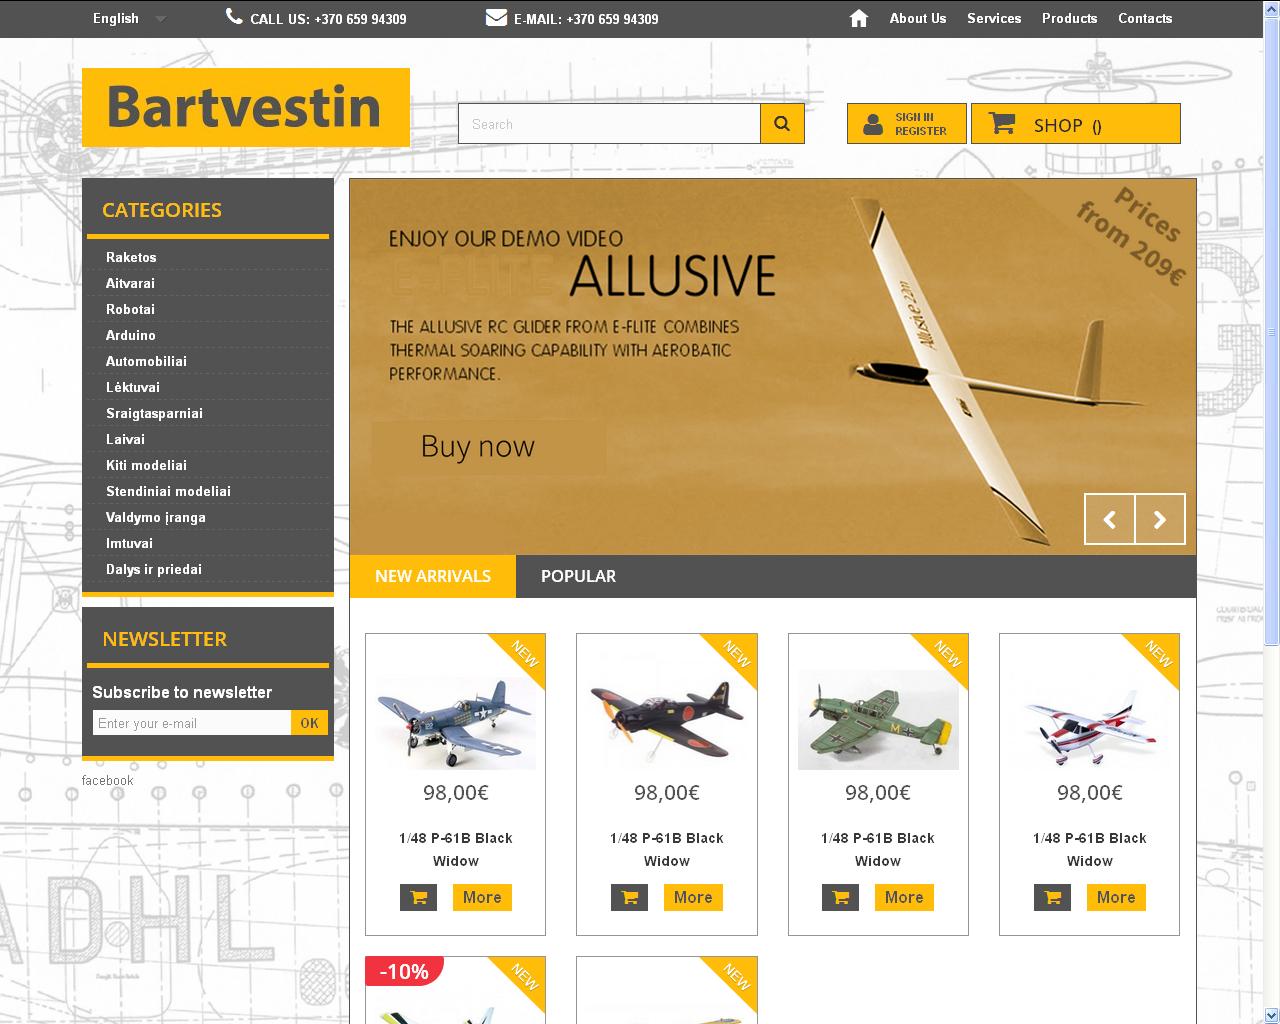
Task: Click the phone icon next to Call Us
Action: point(234,16)
